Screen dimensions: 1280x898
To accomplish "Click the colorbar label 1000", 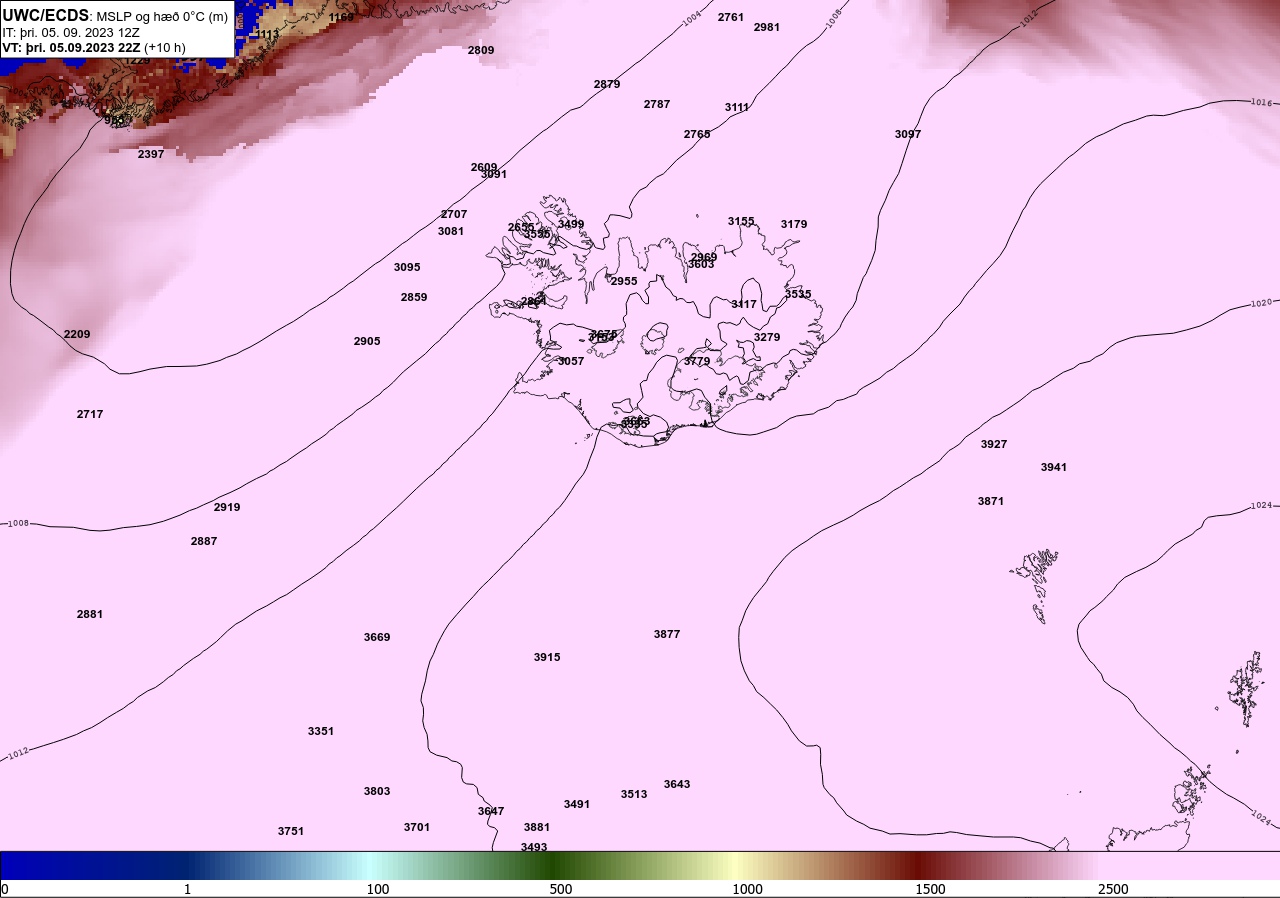I will point(747,889).
